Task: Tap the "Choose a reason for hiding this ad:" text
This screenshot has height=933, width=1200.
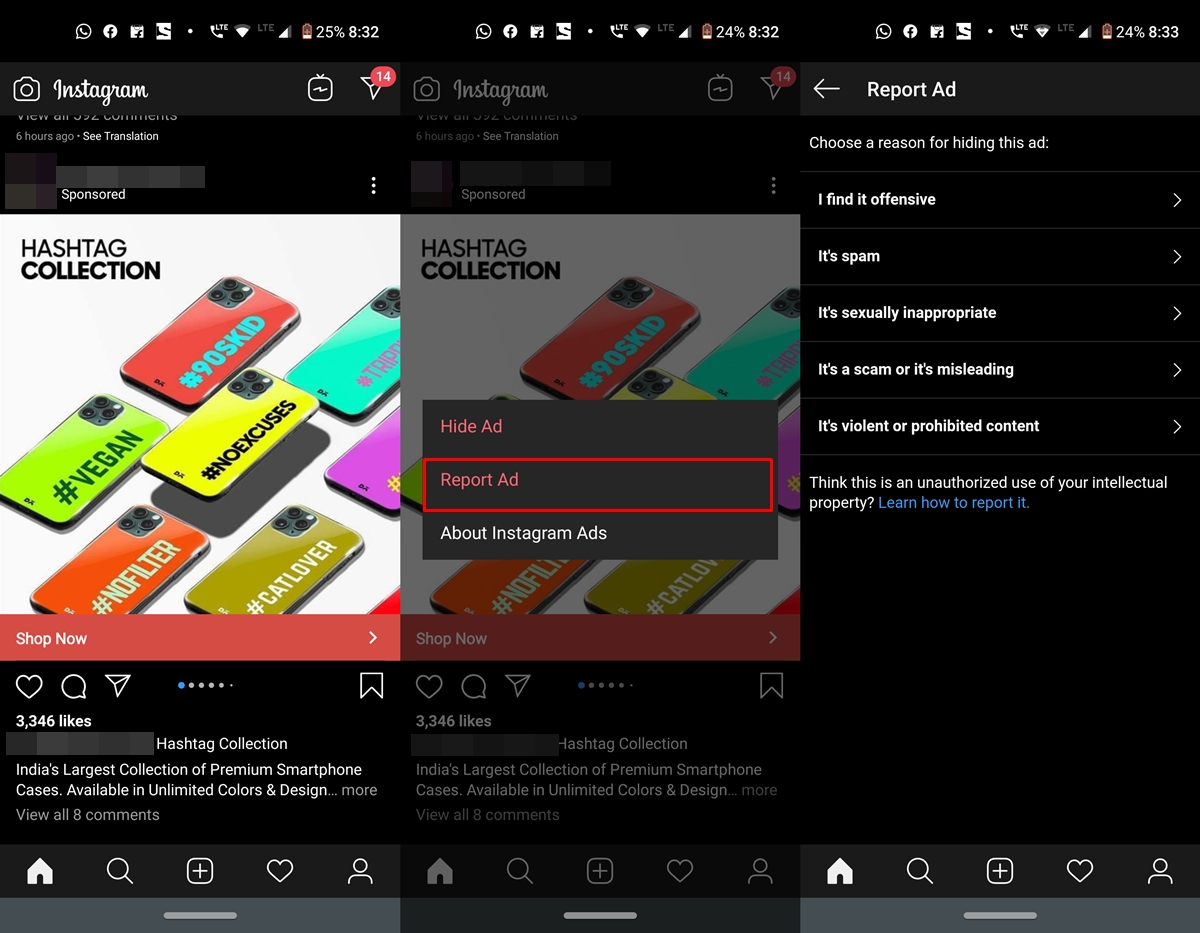Action: [x=929, y=143]
